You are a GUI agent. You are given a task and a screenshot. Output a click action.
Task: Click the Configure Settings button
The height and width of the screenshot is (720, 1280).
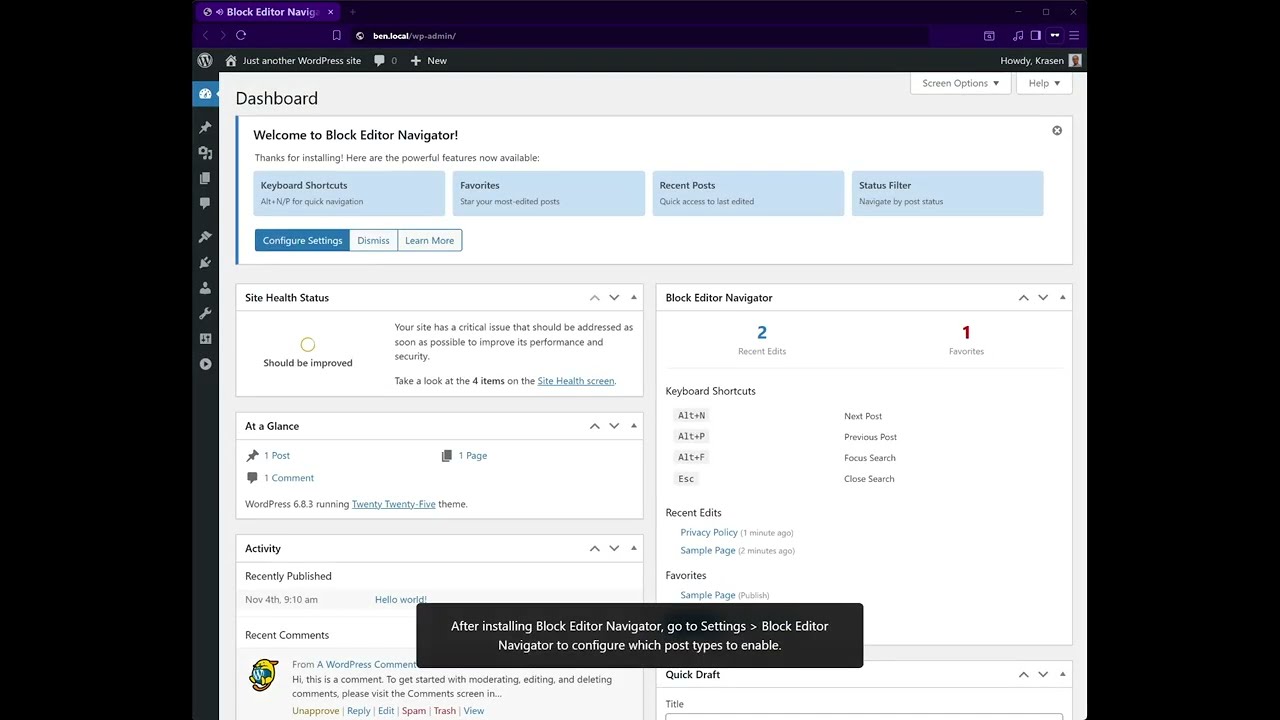coord(302,240)
